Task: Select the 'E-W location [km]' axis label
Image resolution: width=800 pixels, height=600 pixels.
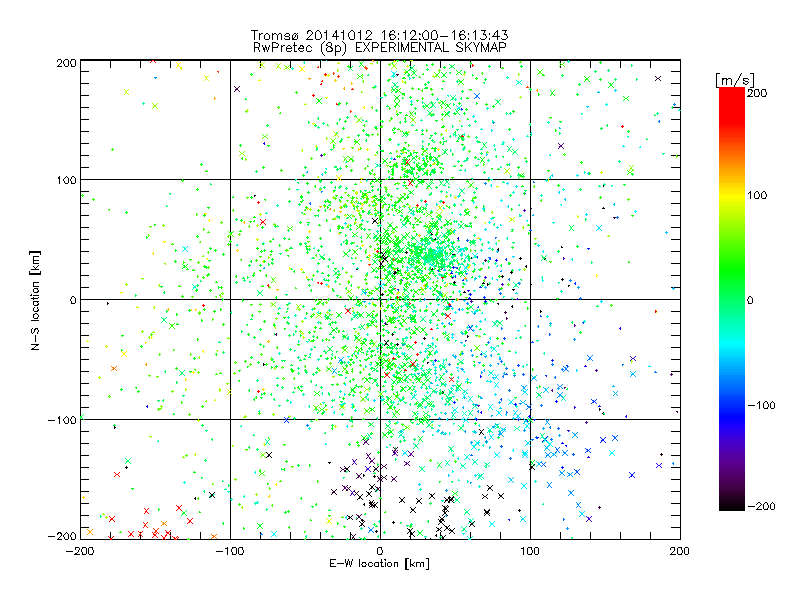Action: click(379, 563)
